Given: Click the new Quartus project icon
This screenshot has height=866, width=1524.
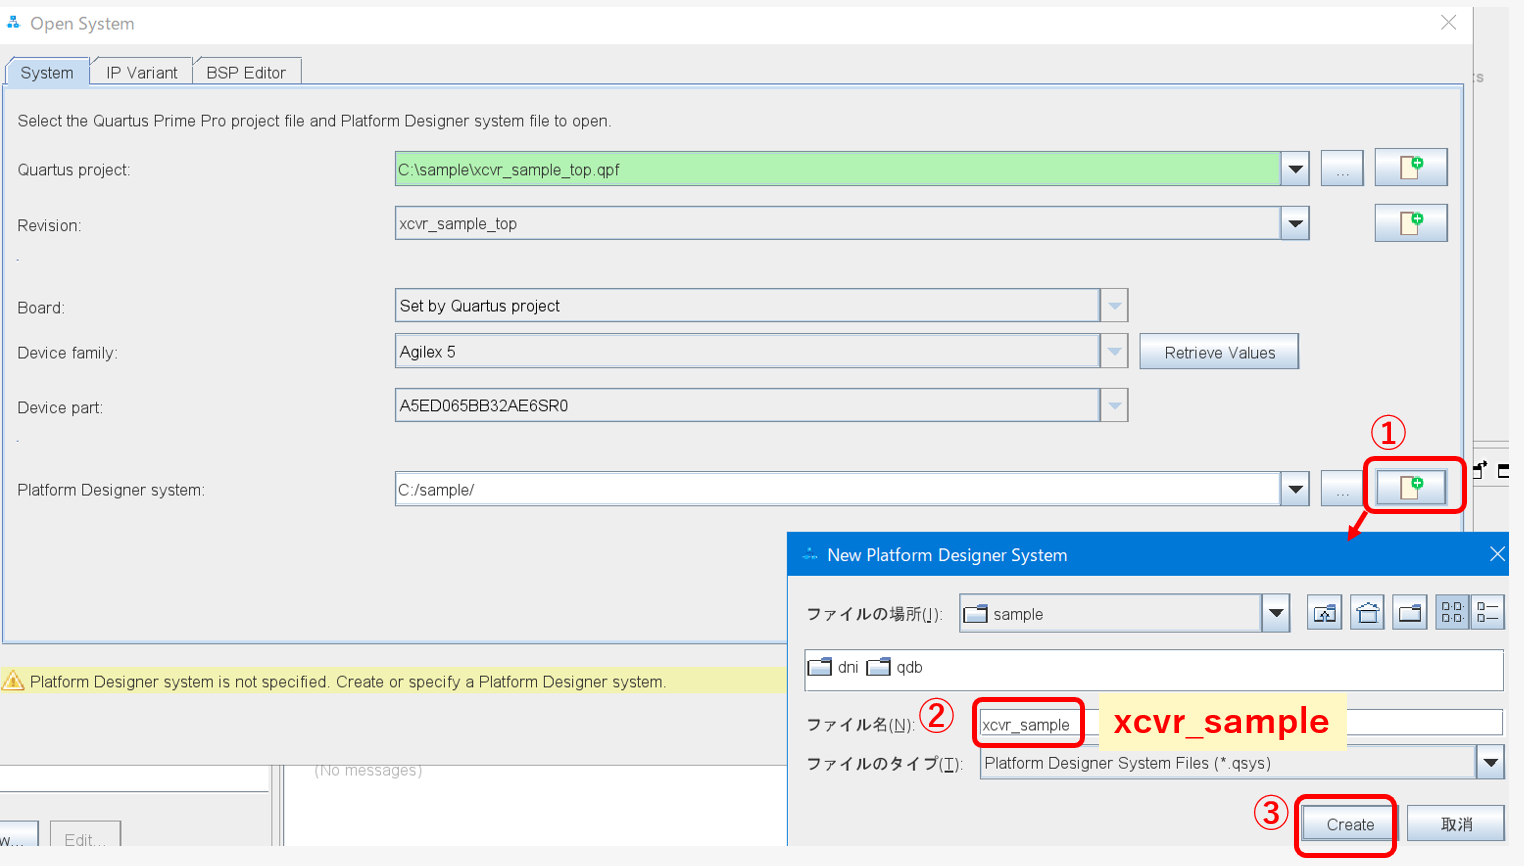Looking at the screenshot, I should [x=1410, y=168].
